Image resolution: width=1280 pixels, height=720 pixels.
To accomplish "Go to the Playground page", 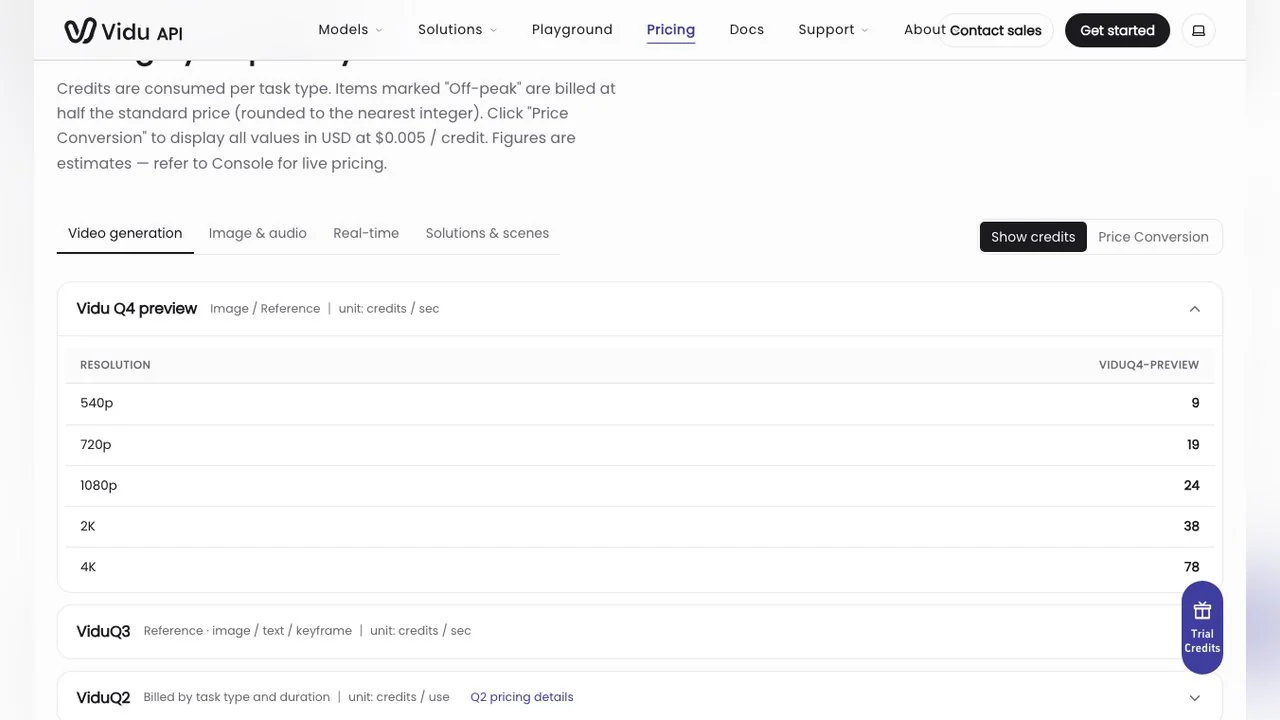I will coord(572,30).
